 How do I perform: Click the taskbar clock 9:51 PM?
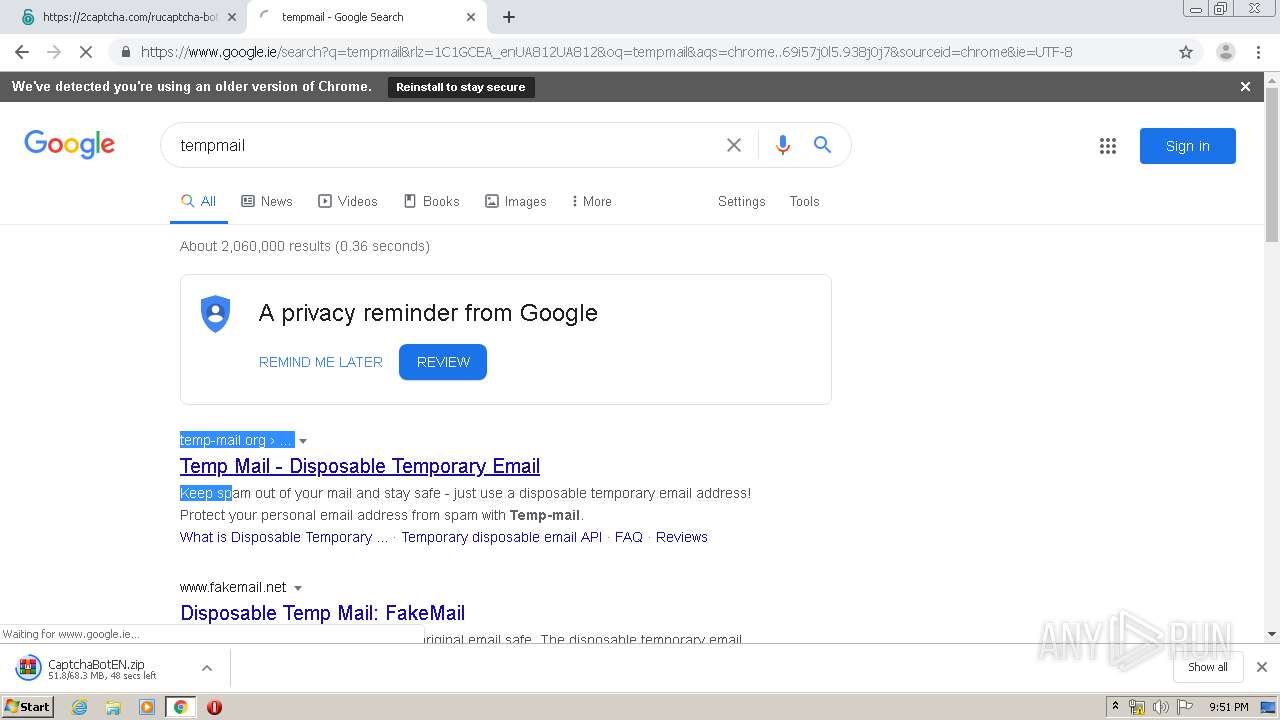[x=1228, y=707]
